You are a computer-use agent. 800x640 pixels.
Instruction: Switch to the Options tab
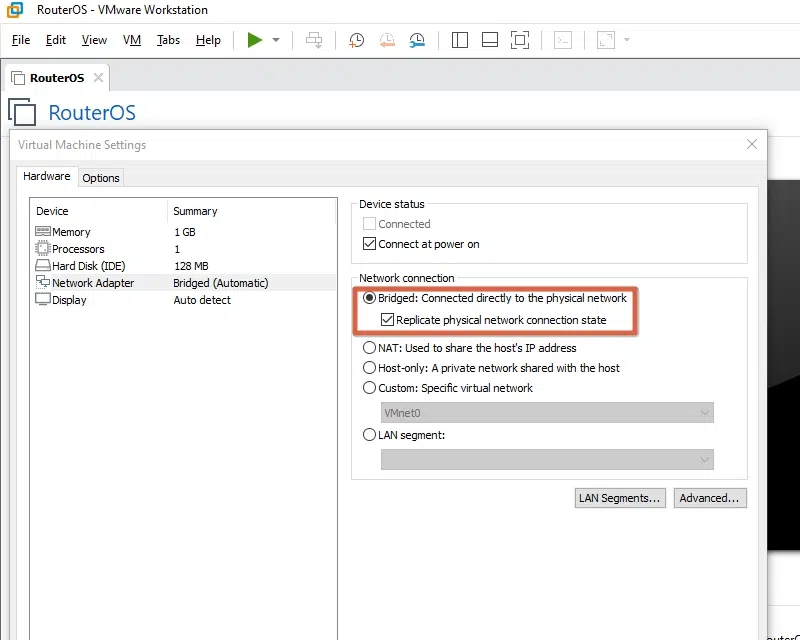(101, 178)
